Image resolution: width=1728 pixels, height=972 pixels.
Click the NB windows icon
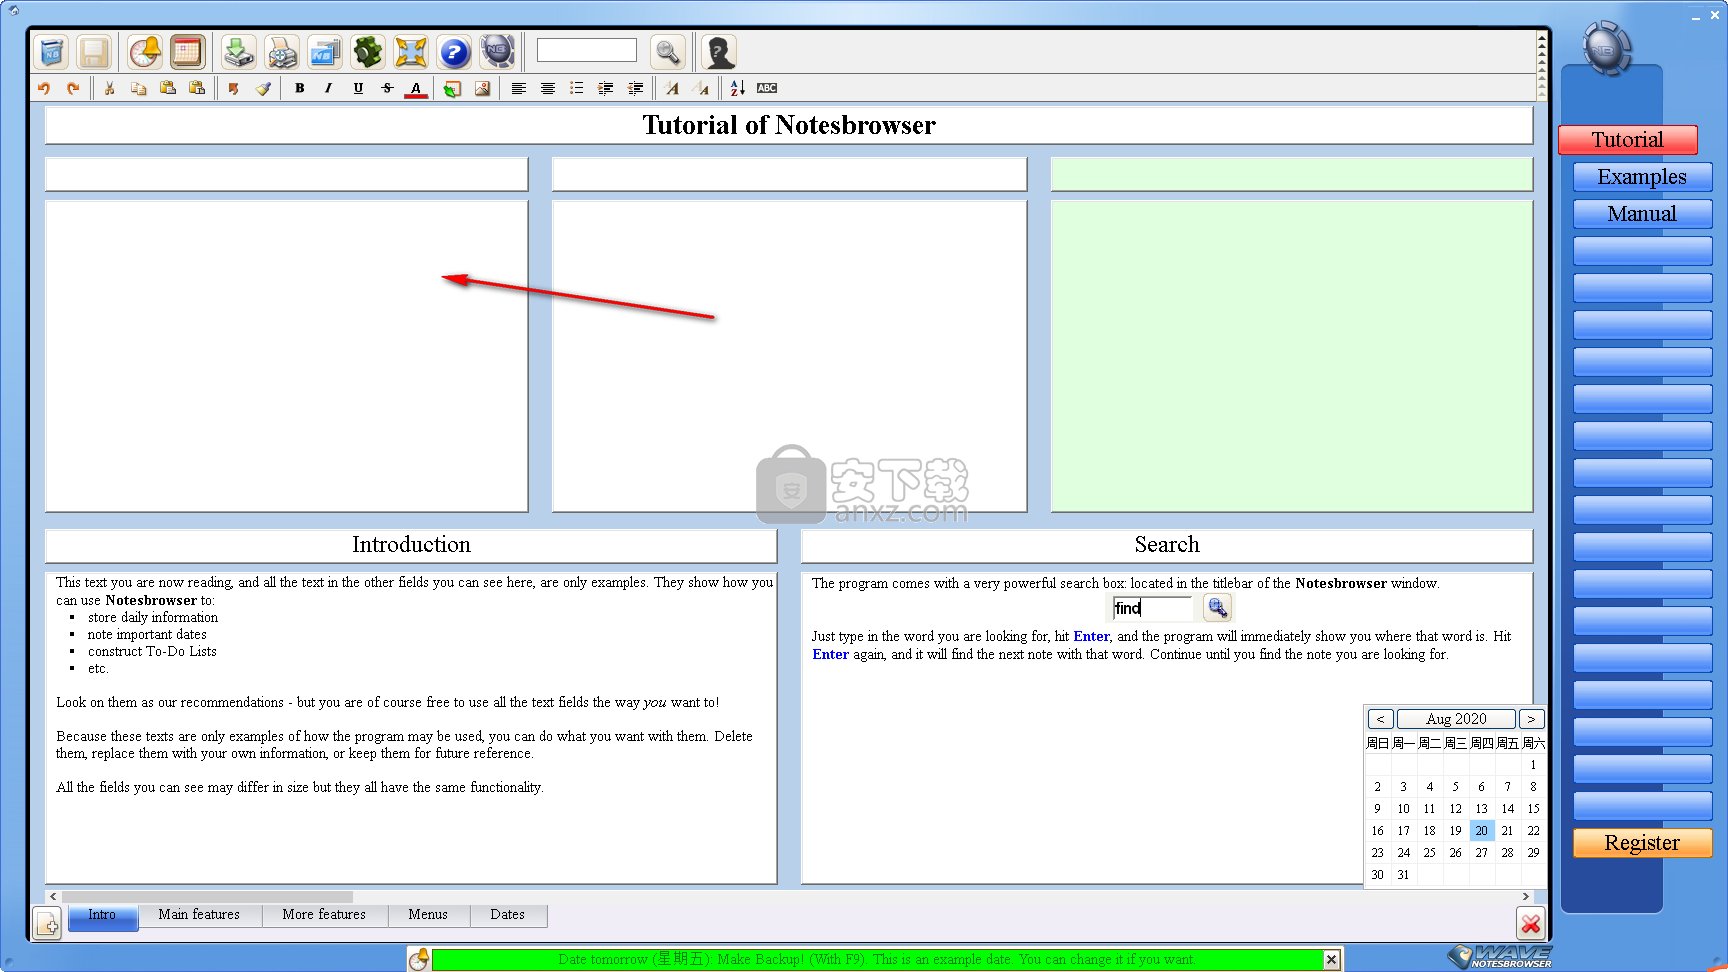click(325, 51)
